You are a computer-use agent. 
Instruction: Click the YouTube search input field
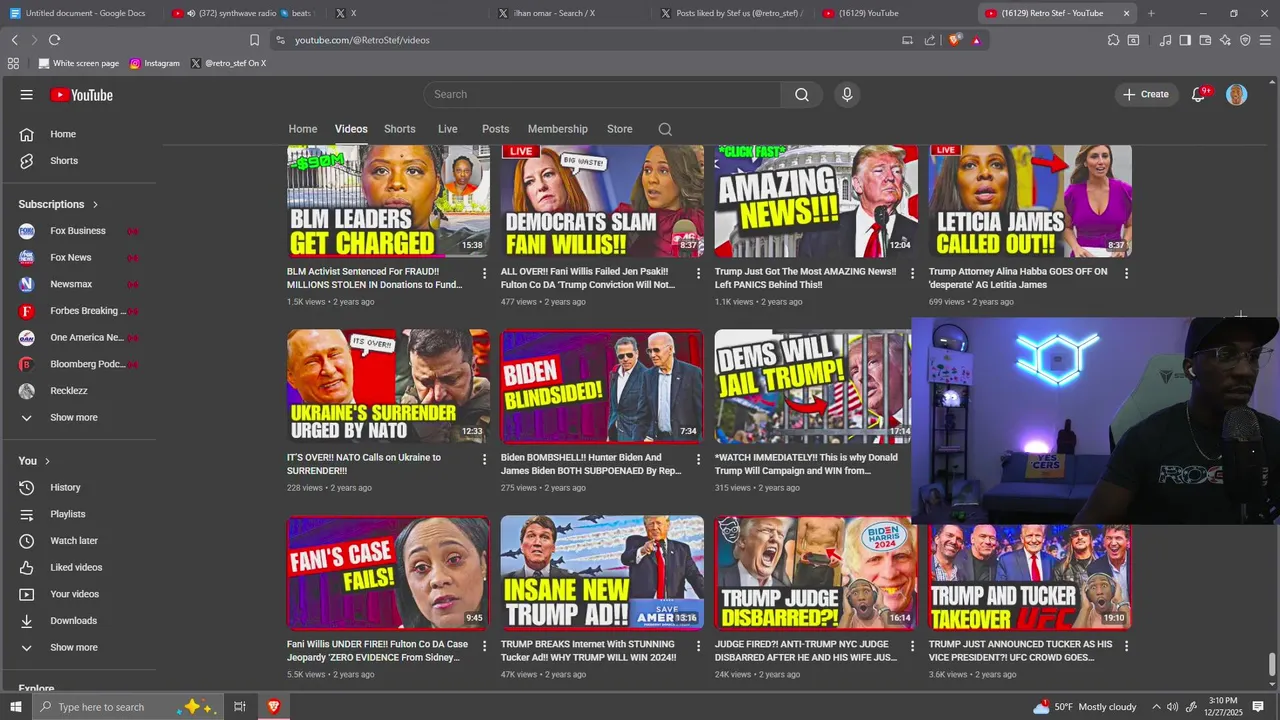[x=603, y=94]
